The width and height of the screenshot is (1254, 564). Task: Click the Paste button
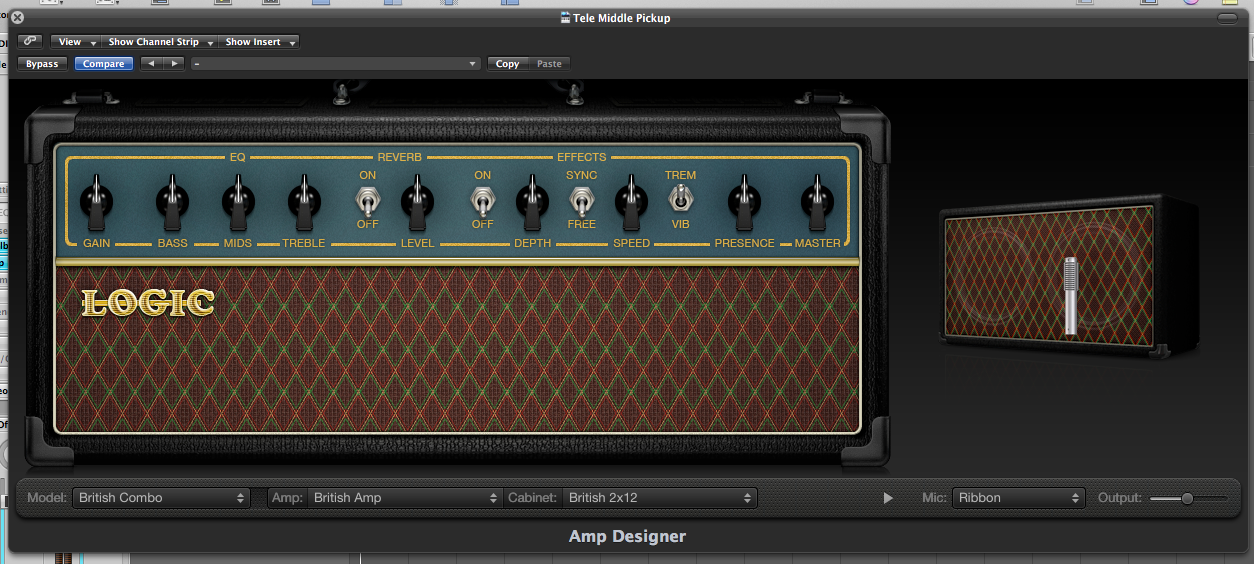[549, 64]
